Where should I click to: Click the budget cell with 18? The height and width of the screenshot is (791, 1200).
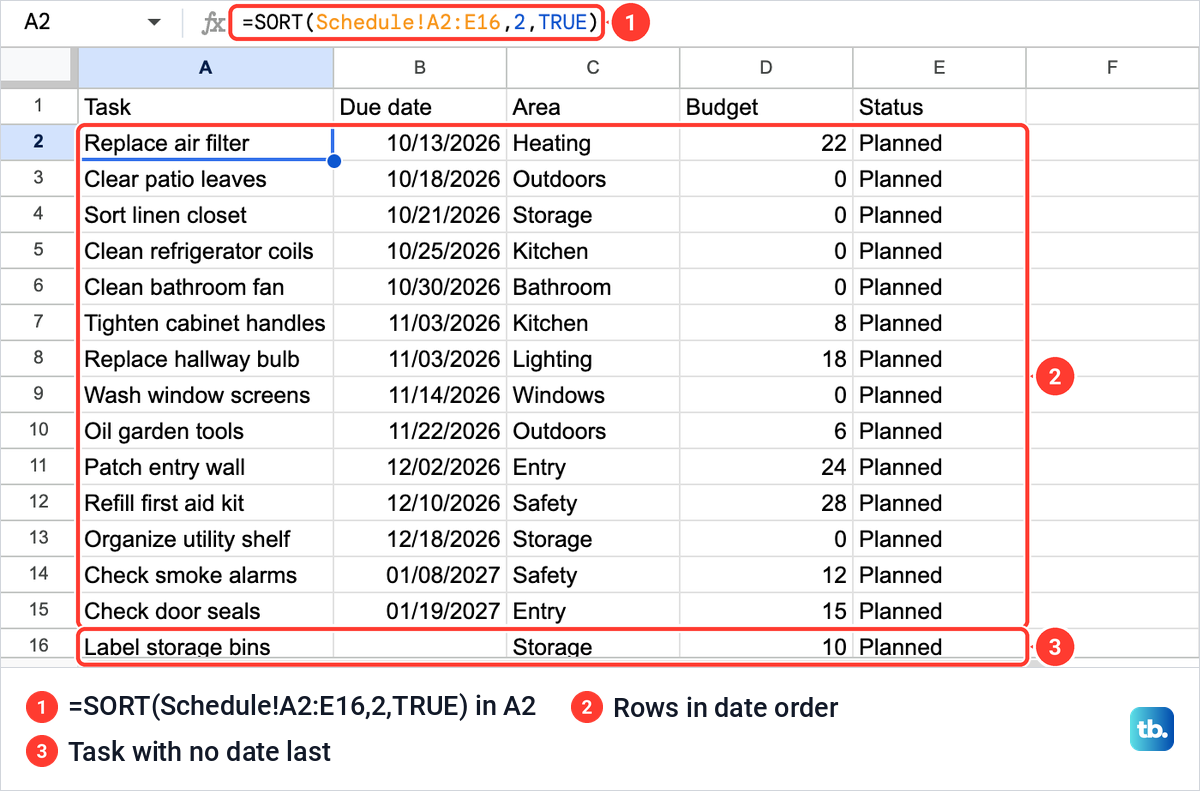click(x=766, y=359)
